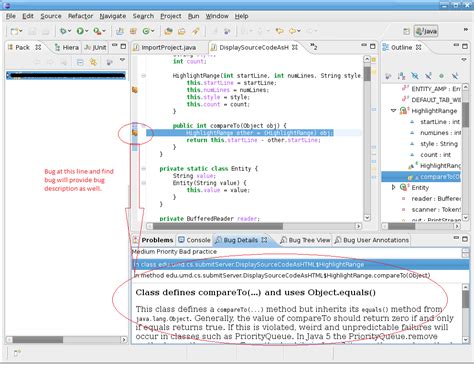Open Package Explorer view menu triangle
Viewport: 474px width, 371px height.
[122, 60]
